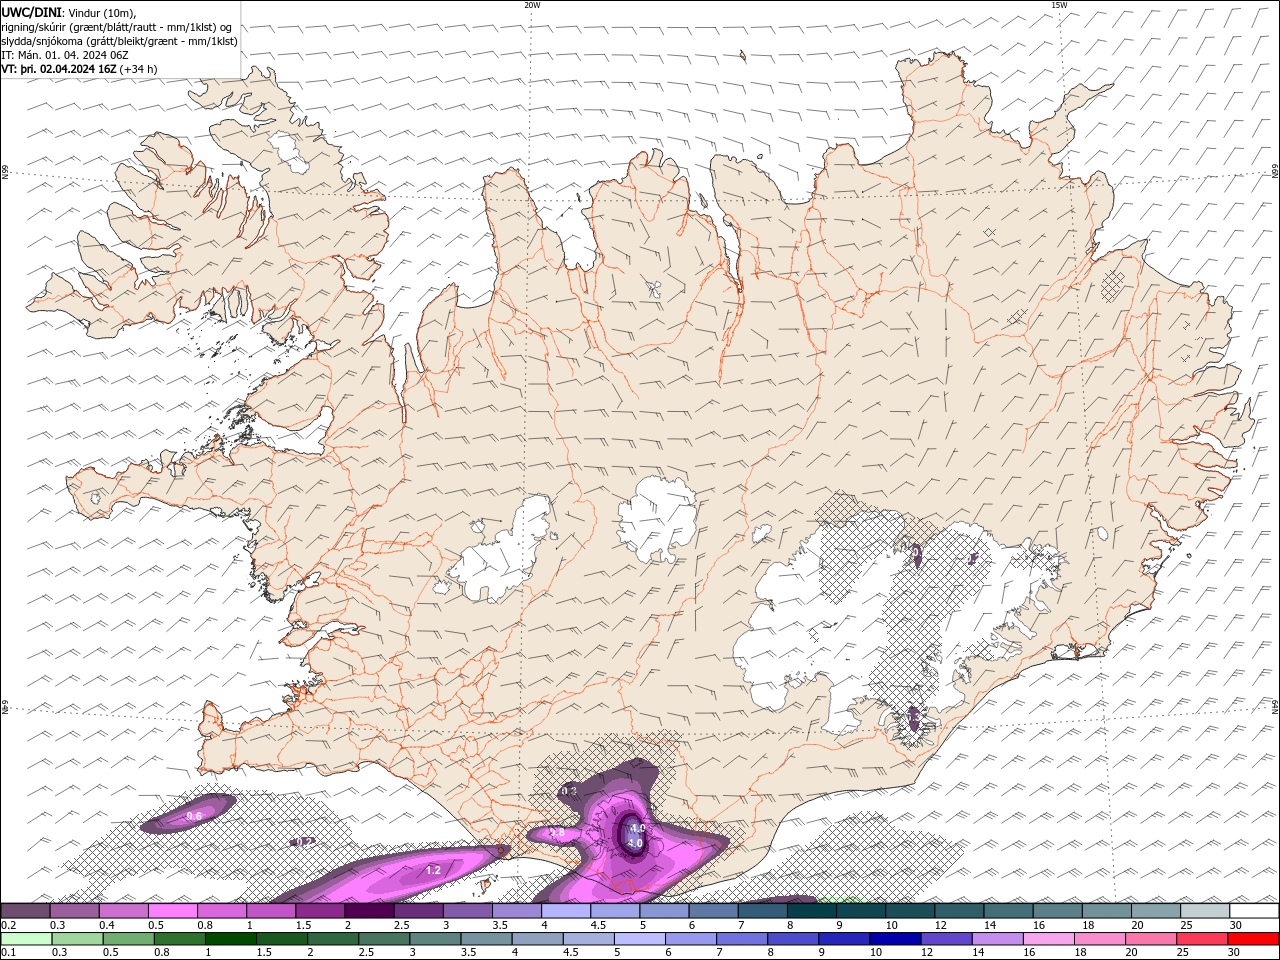Pick the deep blue lower swatch for 10–12
Screen dimensions: 1280x960
[894, 939]
